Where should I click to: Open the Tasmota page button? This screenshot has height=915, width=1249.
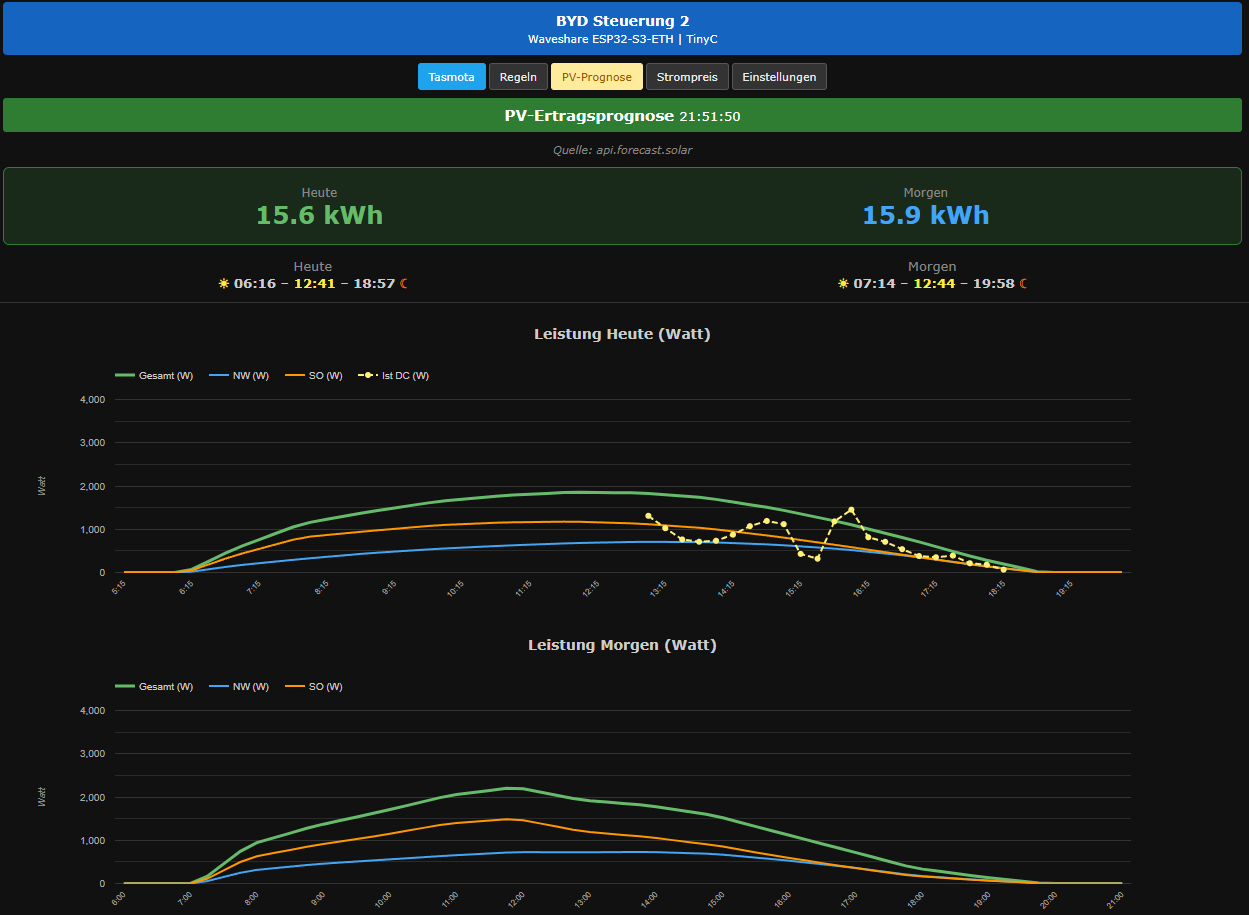[451, 77]
